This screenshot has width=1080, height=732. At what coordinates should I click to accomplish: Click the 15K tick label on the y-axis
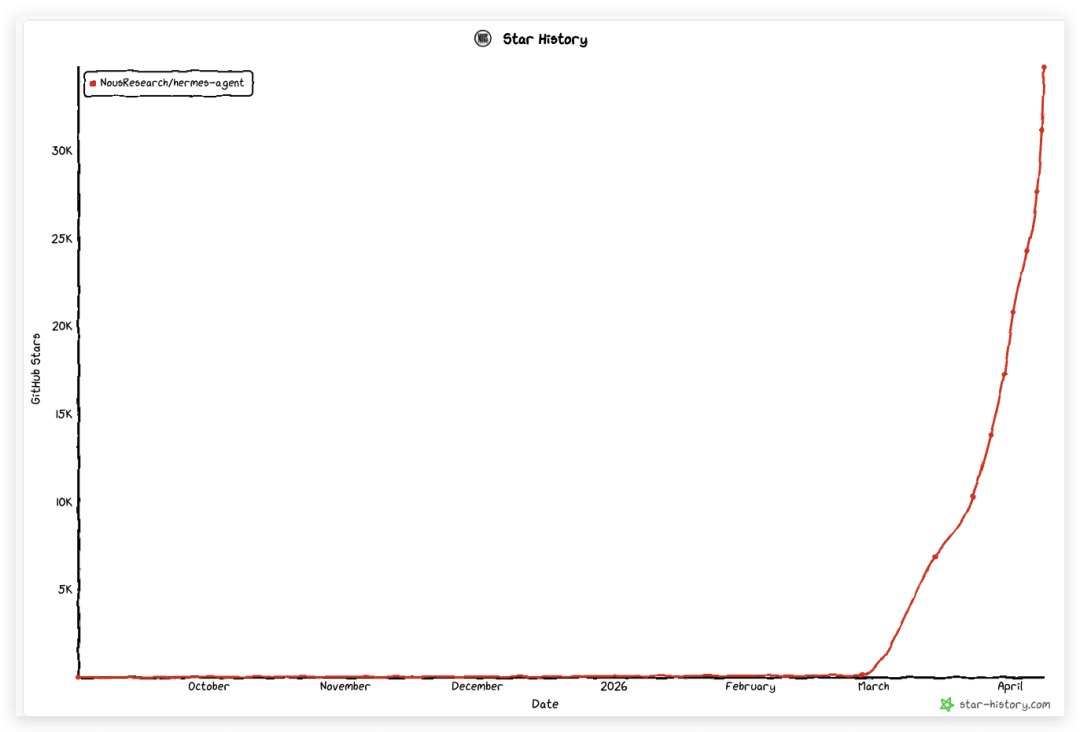pyautogui.click(x=62, y=414)
